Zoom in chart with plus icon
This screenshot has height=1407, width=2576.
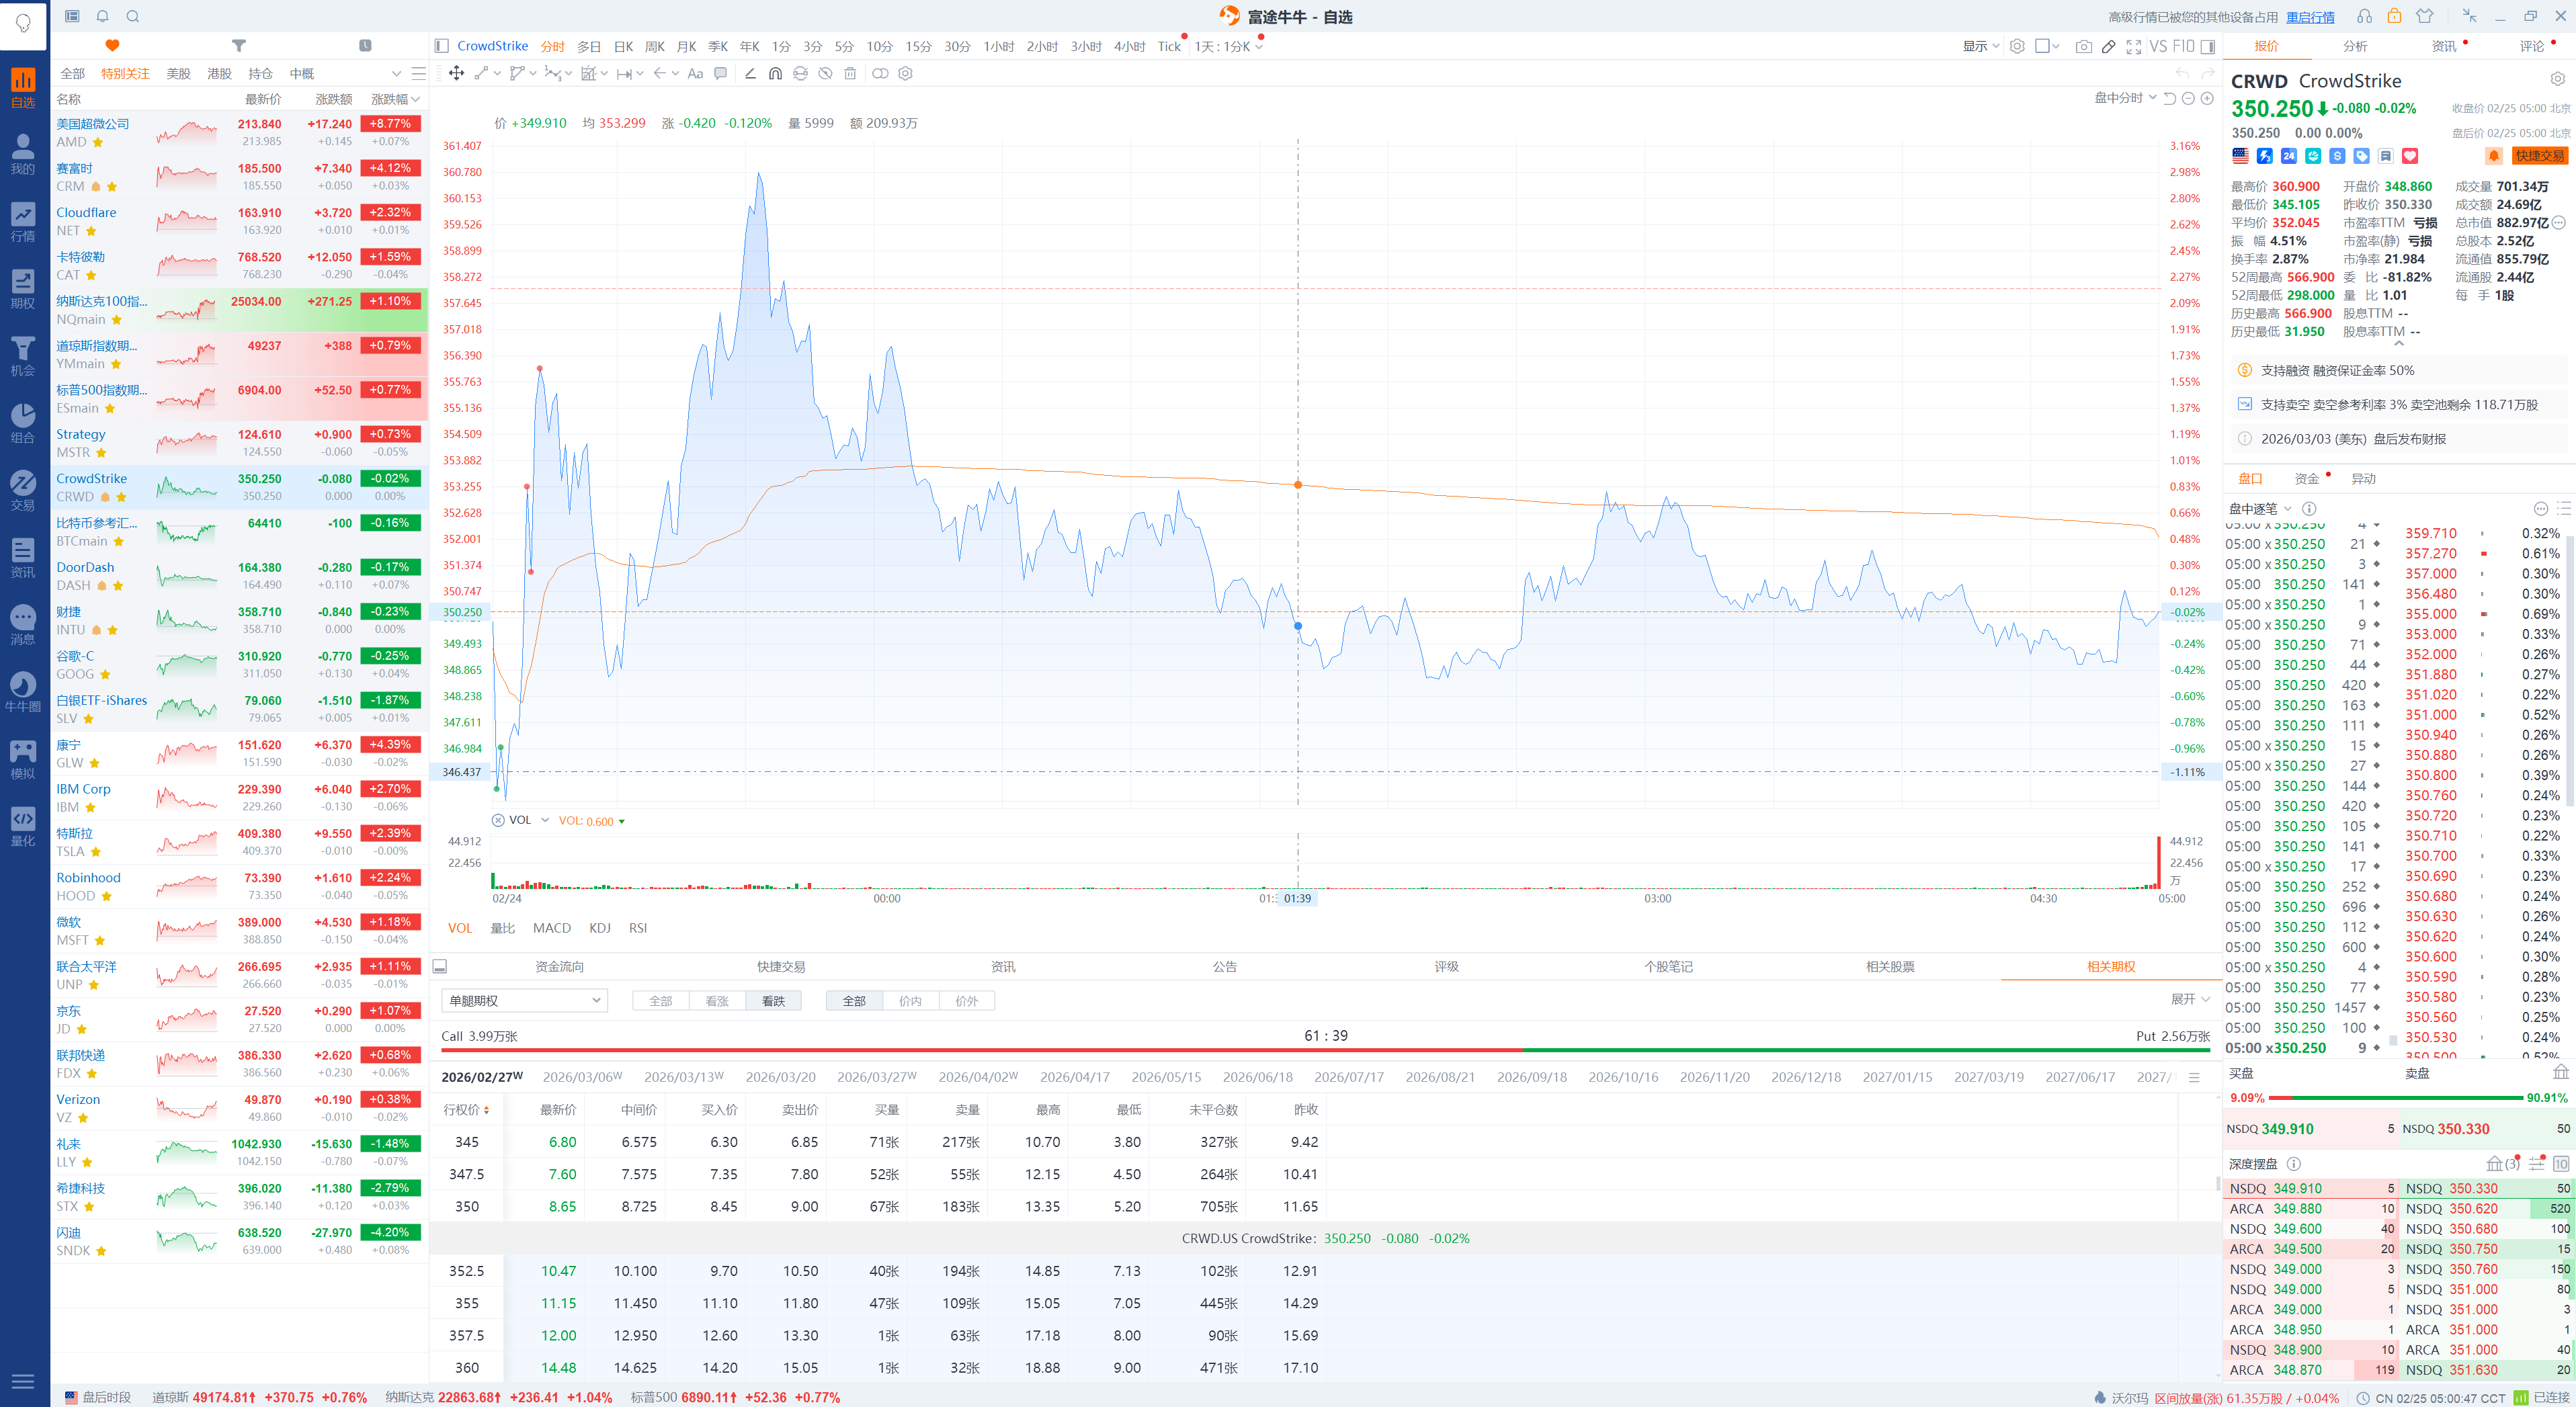(2207, 98)
